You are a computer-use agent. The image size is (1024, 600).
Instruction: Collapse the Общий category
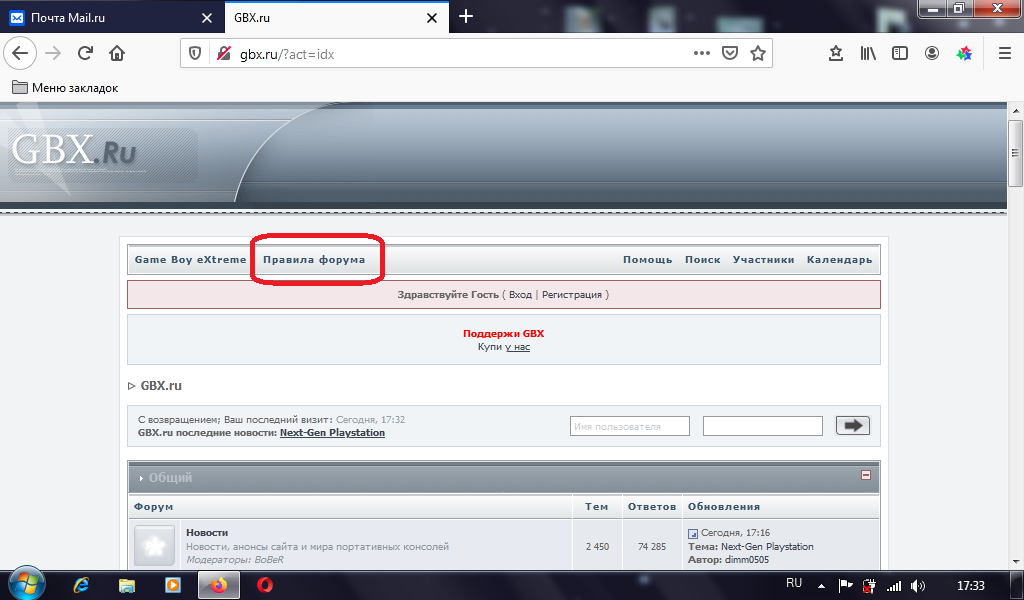pos(866,475)
